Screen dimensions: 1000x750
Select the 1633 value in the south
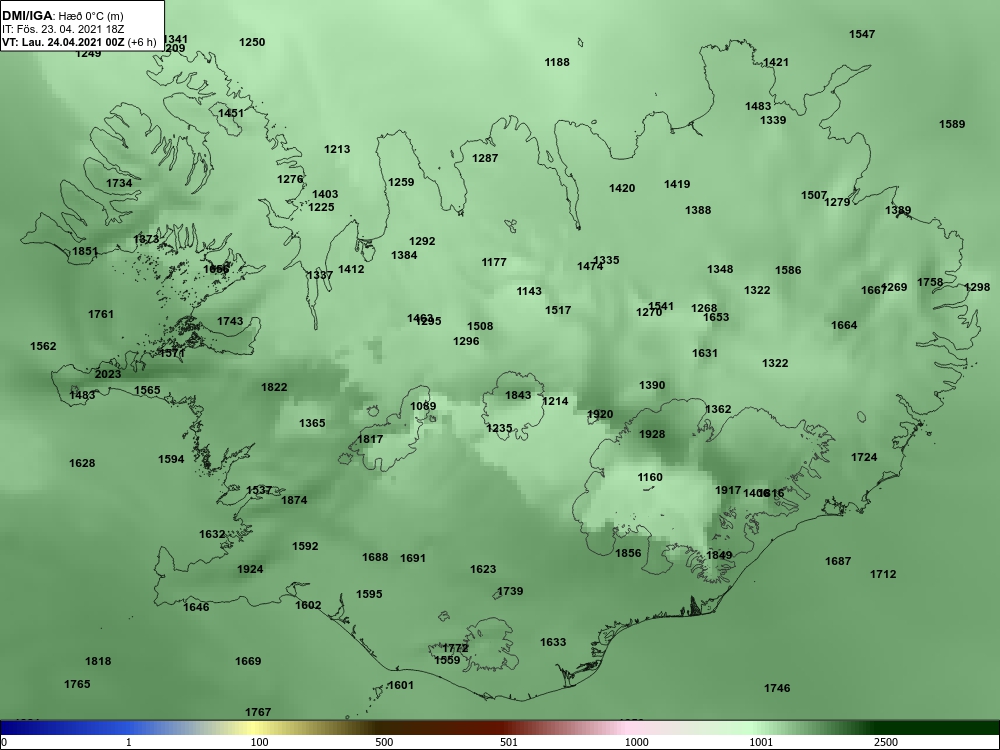553,642
